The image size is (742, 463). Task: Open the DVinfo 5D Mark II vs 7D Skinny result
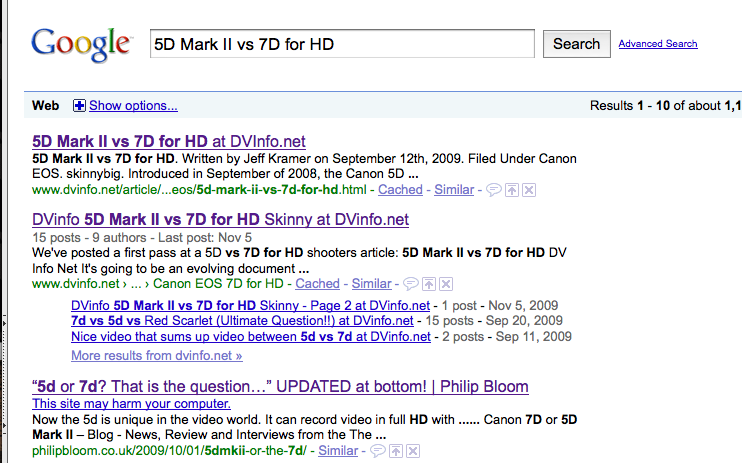221,220
